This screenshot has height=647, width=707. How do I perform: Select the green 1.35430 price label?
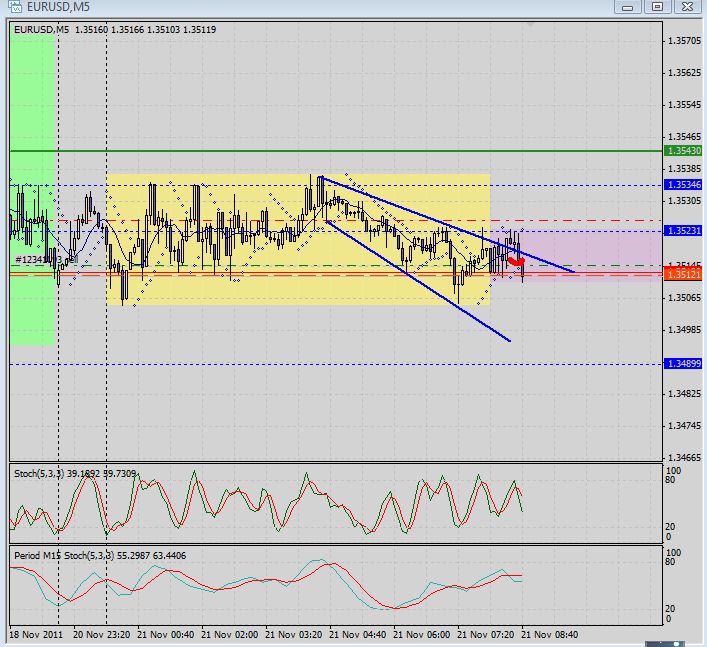pos(683,151)
